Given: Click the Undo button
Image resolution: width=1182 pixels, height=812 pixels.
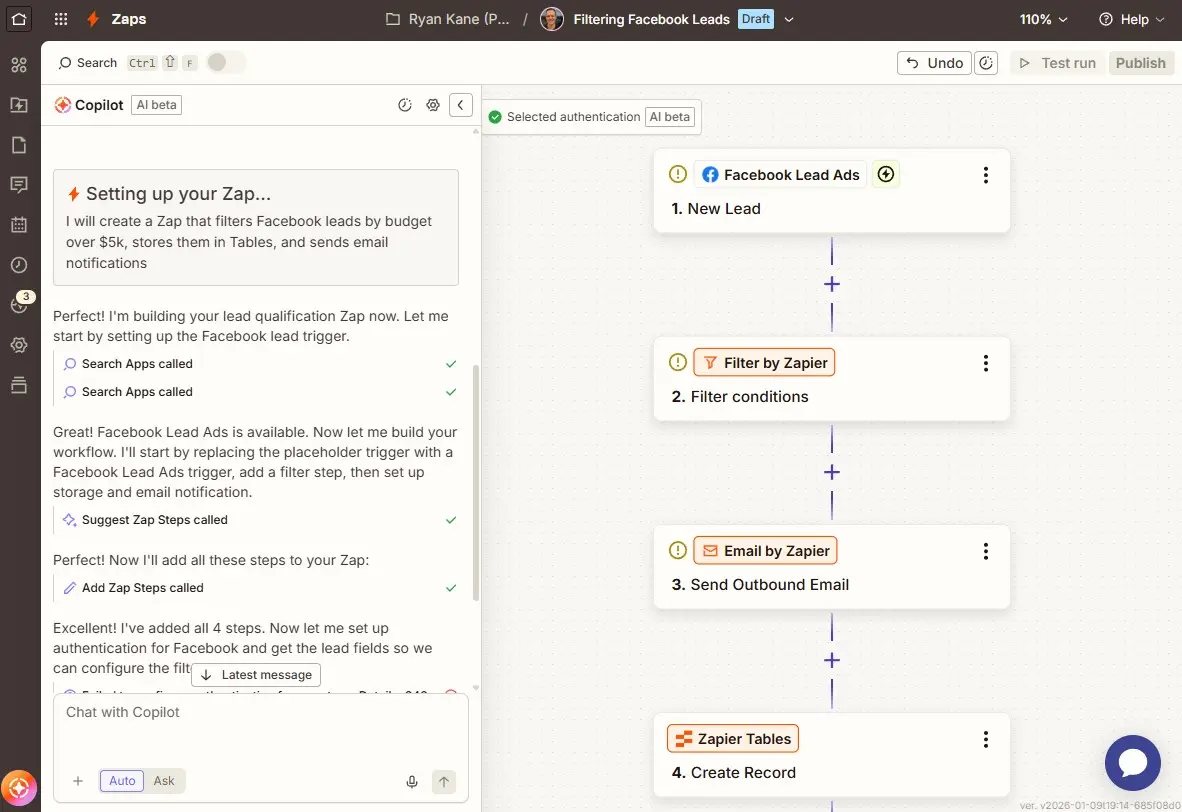Looking at the screenshot, I should click(x=934, y=63).
